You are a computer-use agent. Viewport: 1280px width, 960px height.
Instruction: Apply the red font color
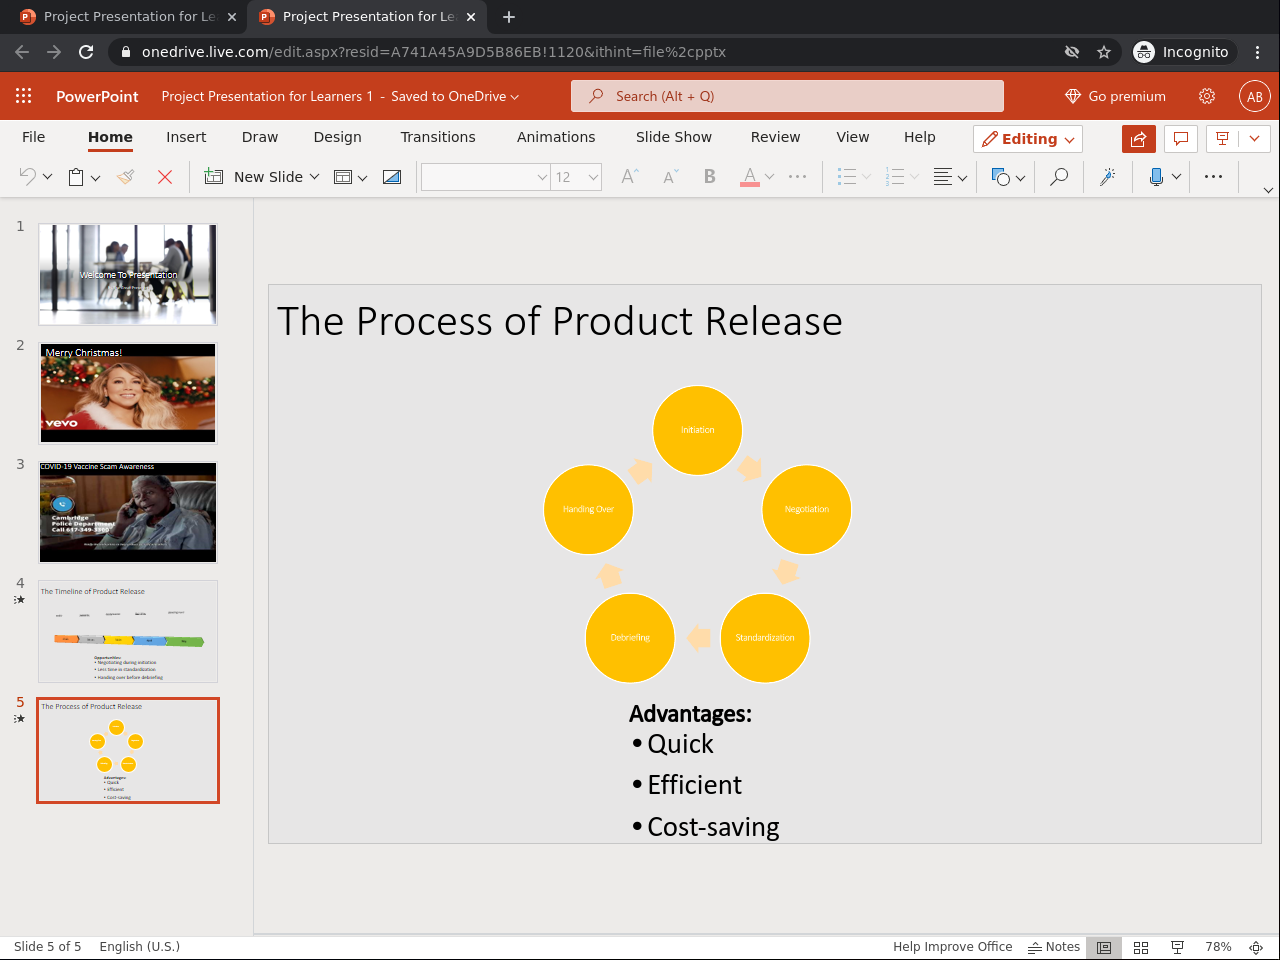point(749,177)
